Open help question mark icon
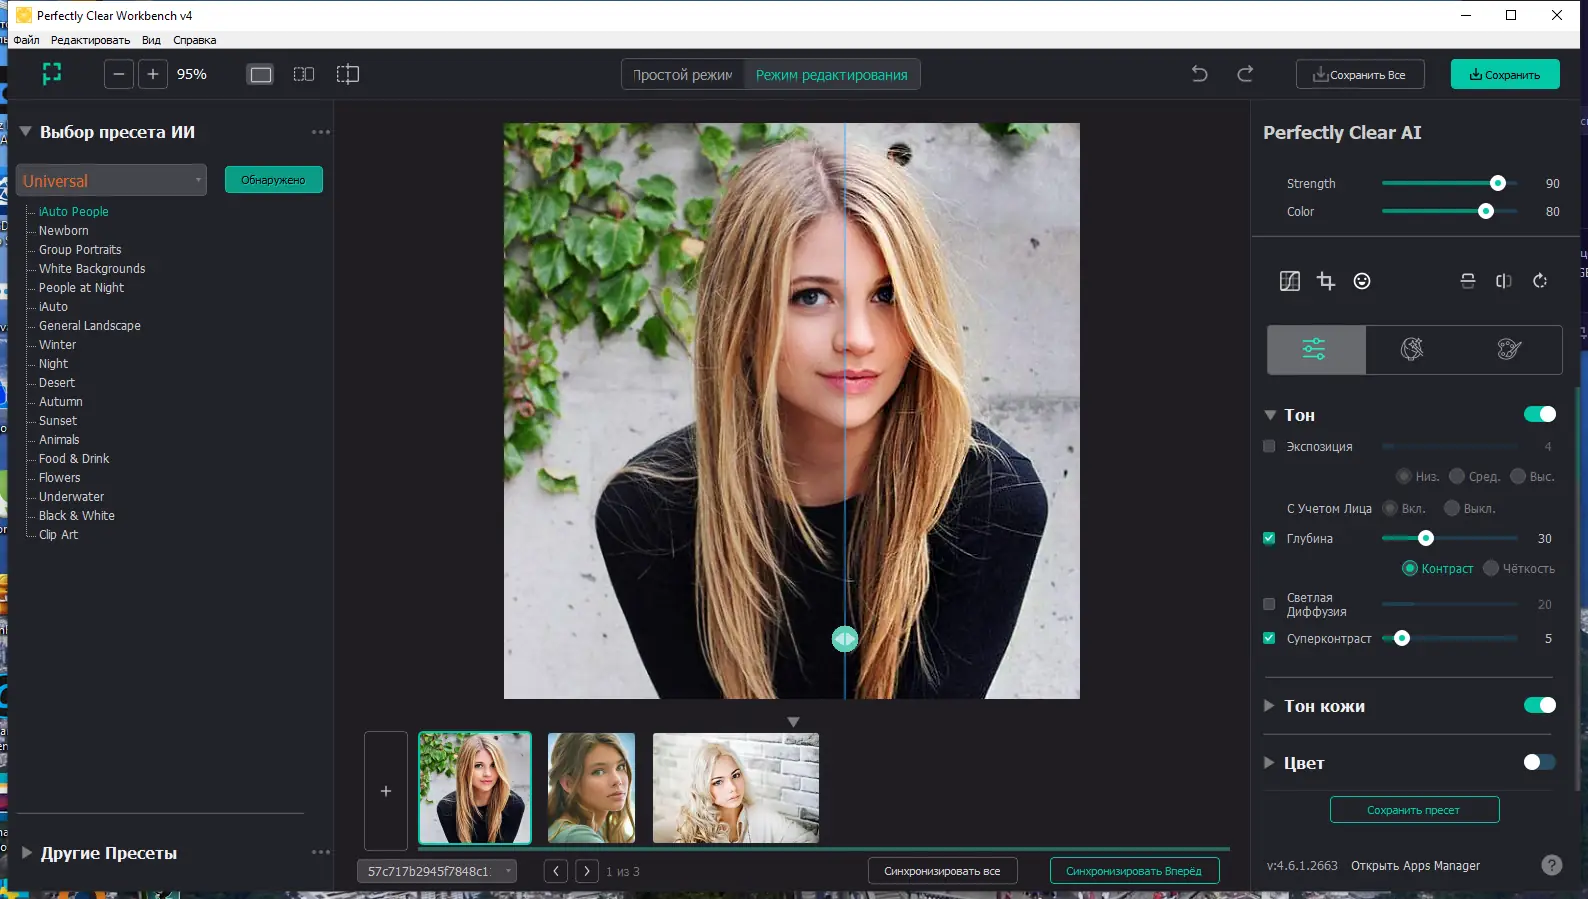 [1552, 866]
